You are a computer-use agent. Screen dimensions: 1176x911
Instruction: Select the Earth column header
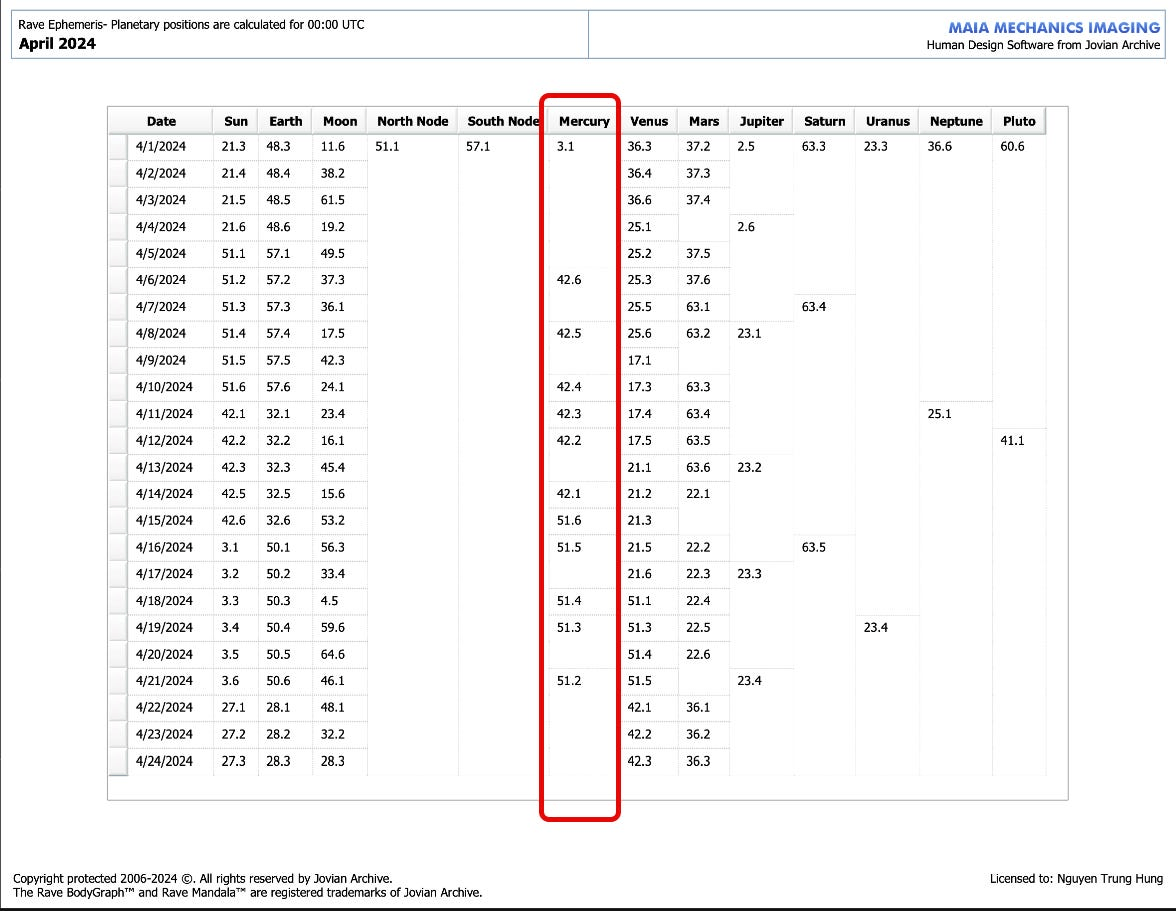286,121
